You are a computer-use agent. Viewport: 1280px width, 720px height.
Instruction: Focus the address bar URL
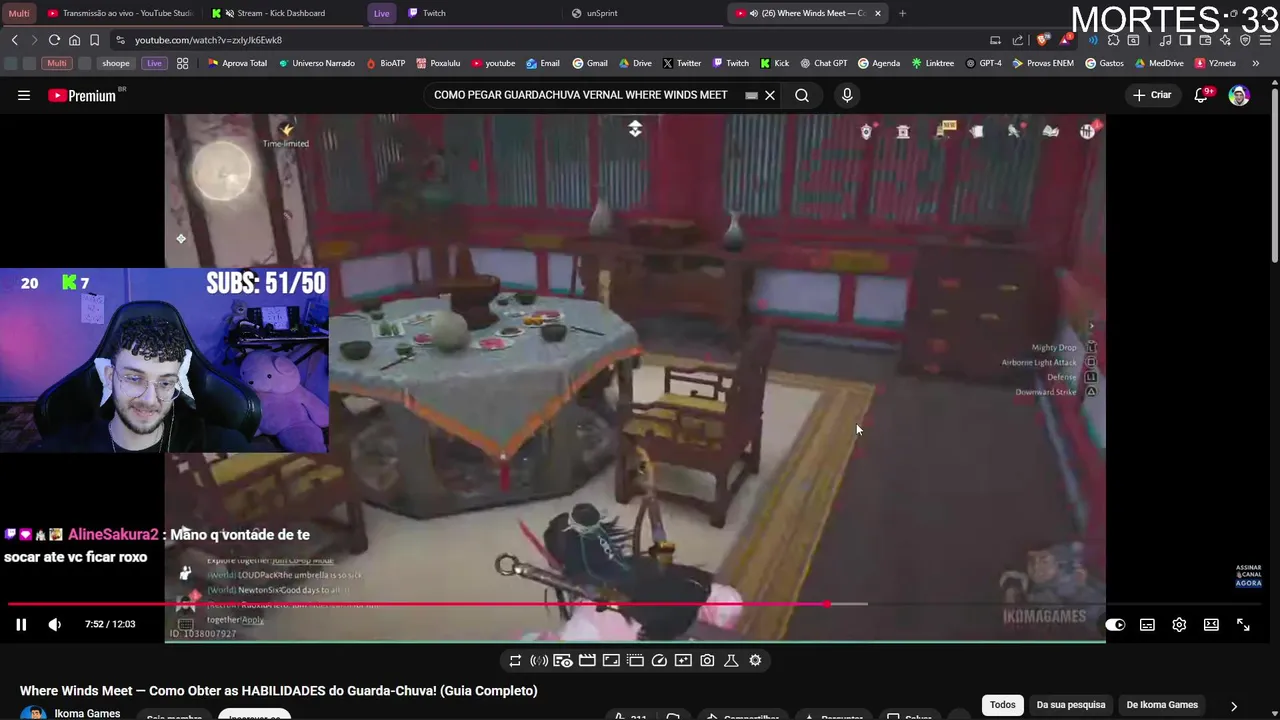[208, 40]
